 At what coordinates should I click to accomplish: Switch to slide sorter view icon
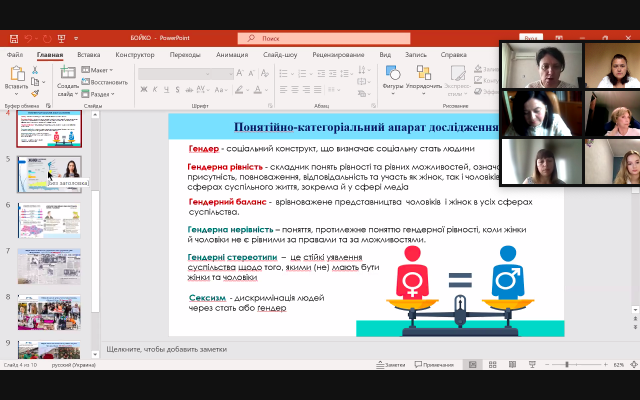pyautogui.click(x=493, y=364)
